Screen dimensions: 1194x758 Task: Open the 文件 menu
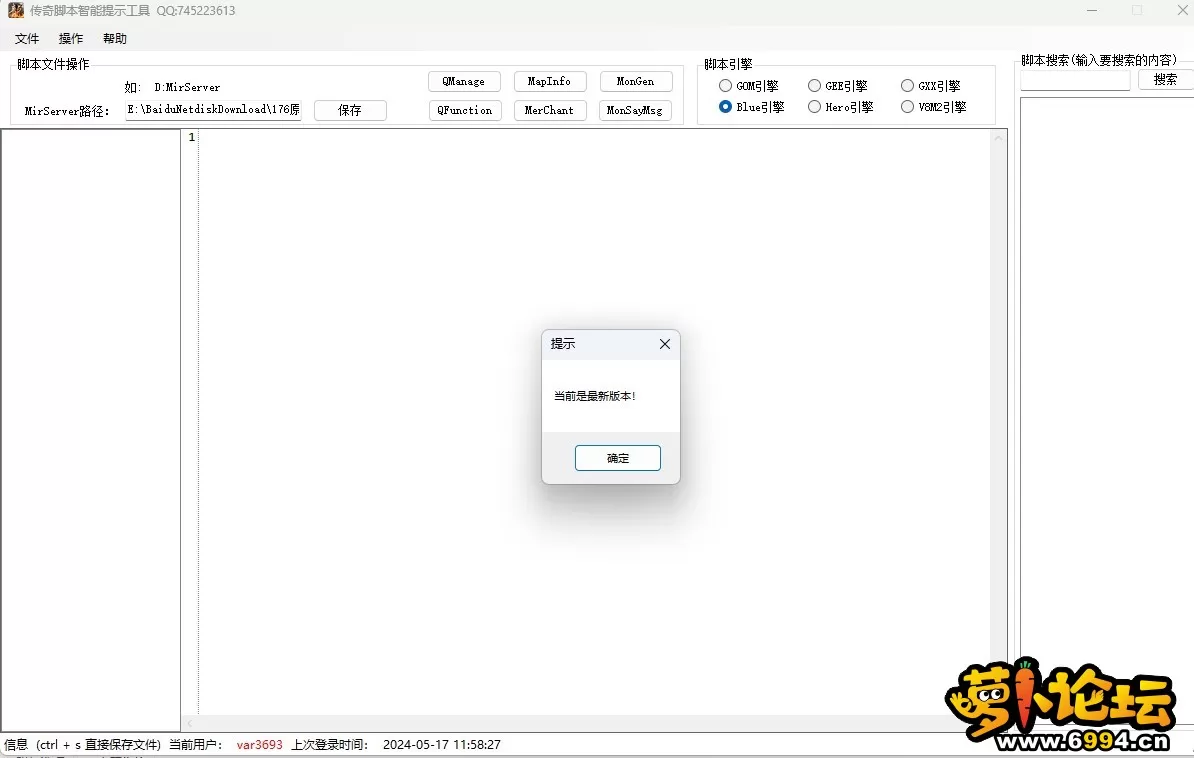point(27,39)
